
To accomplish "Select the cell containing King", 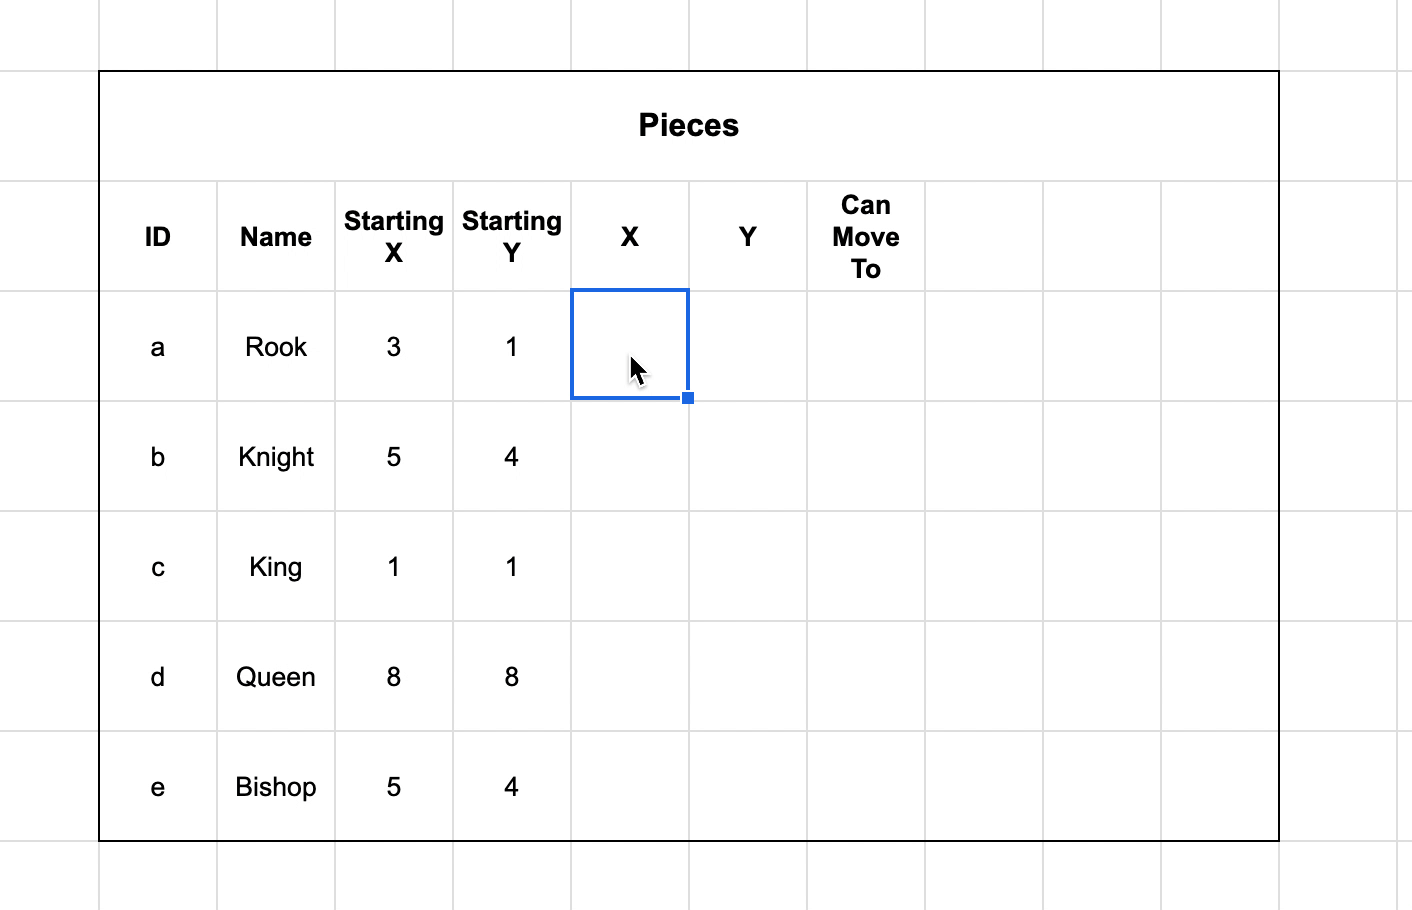I will click(276, 567).
